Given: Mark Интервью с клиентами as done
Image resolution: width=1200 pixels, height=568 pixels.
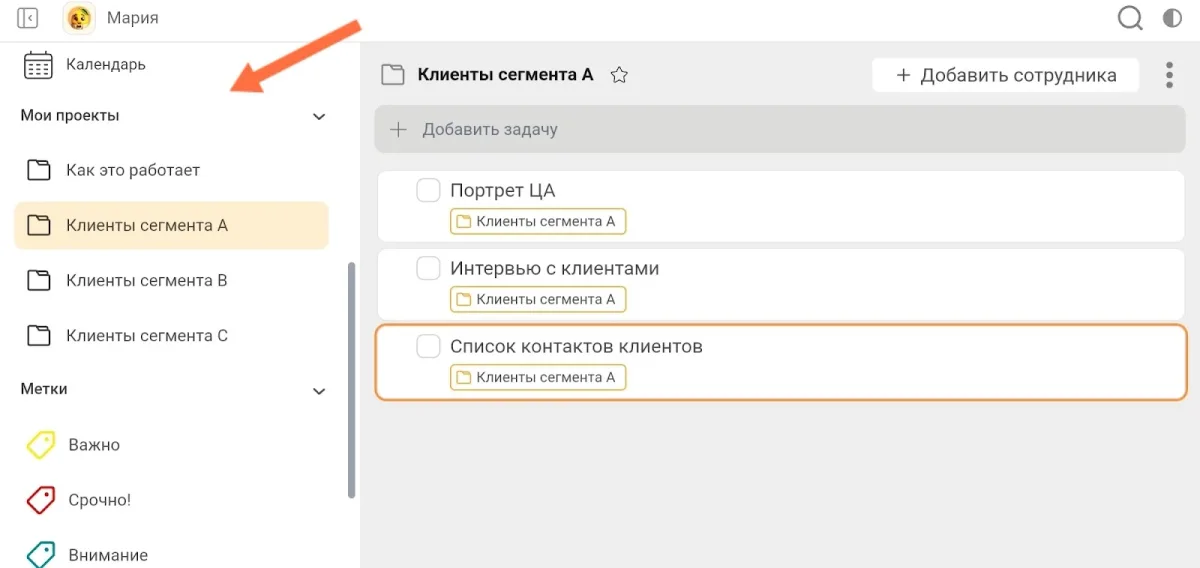Looking at the screenshot, I should coord(428,268).
